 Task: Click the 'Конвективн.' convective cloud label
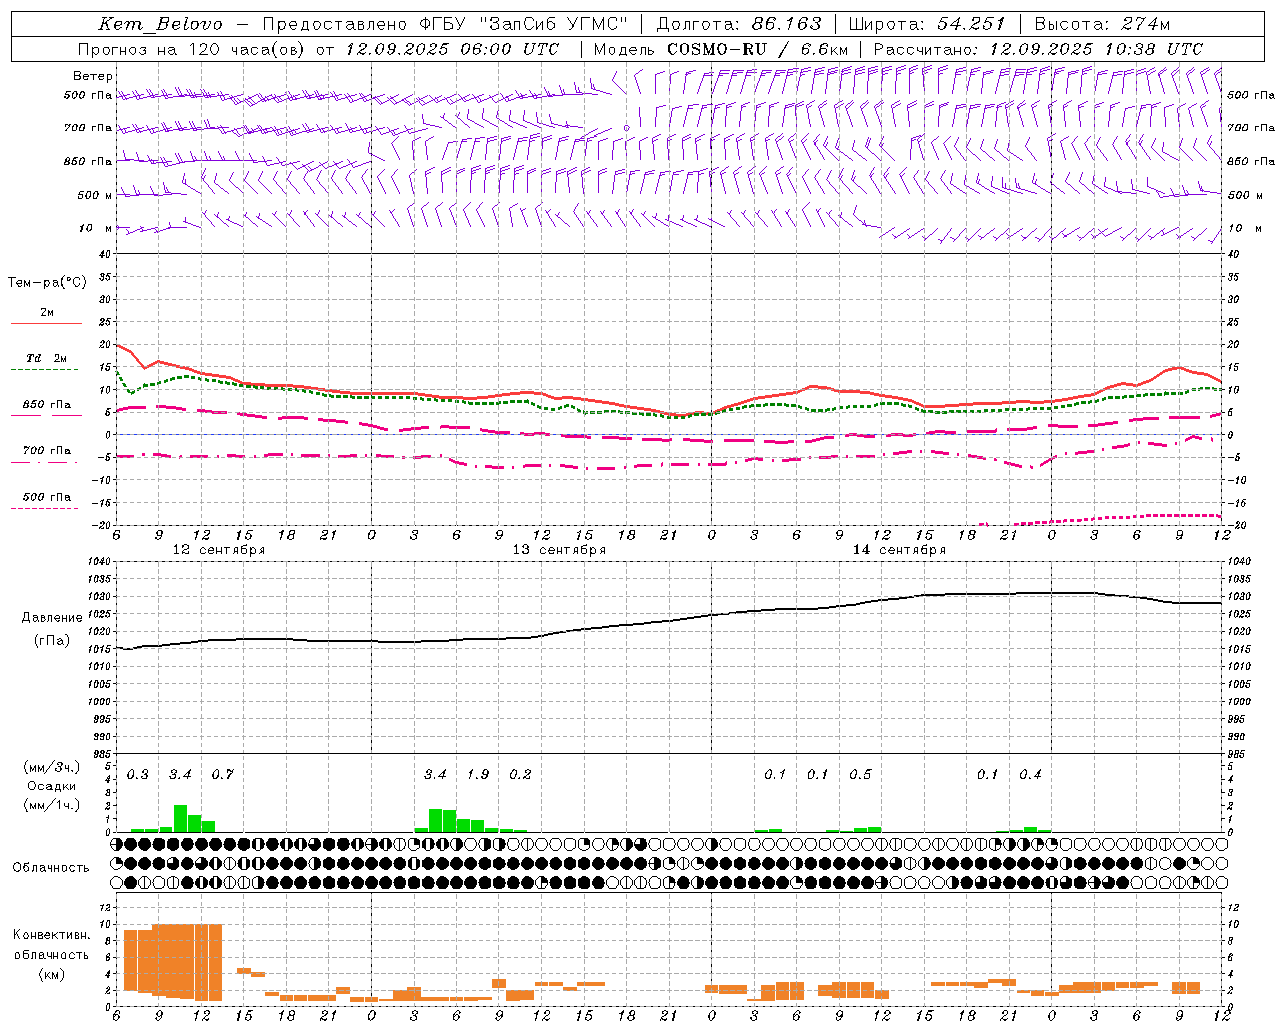pos(51,935)
